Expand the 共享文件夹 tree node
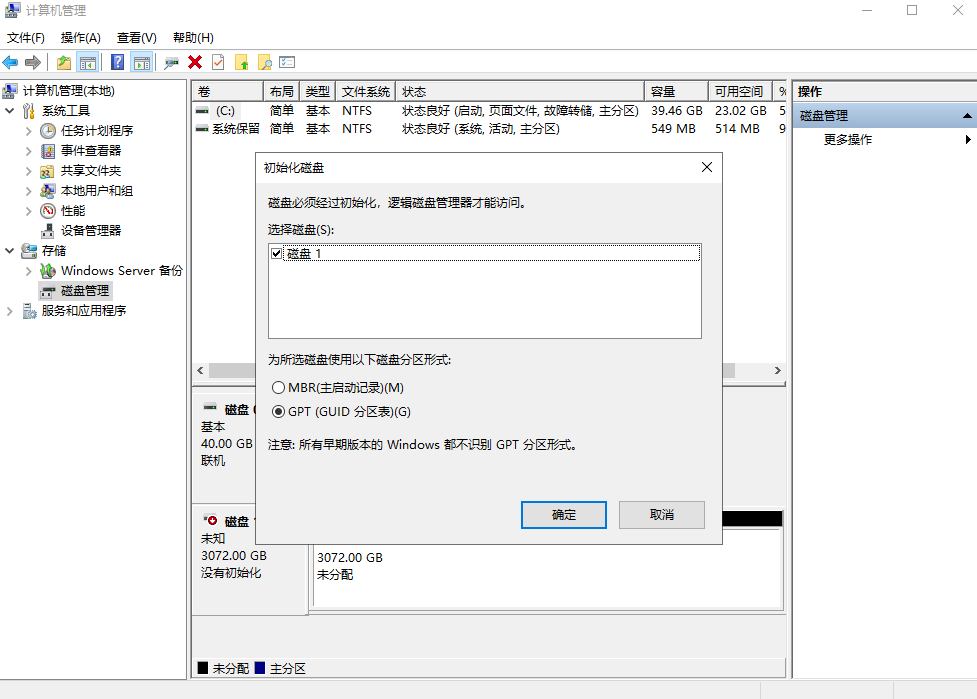This screenshot has width=977, height=699. (29, 171)
